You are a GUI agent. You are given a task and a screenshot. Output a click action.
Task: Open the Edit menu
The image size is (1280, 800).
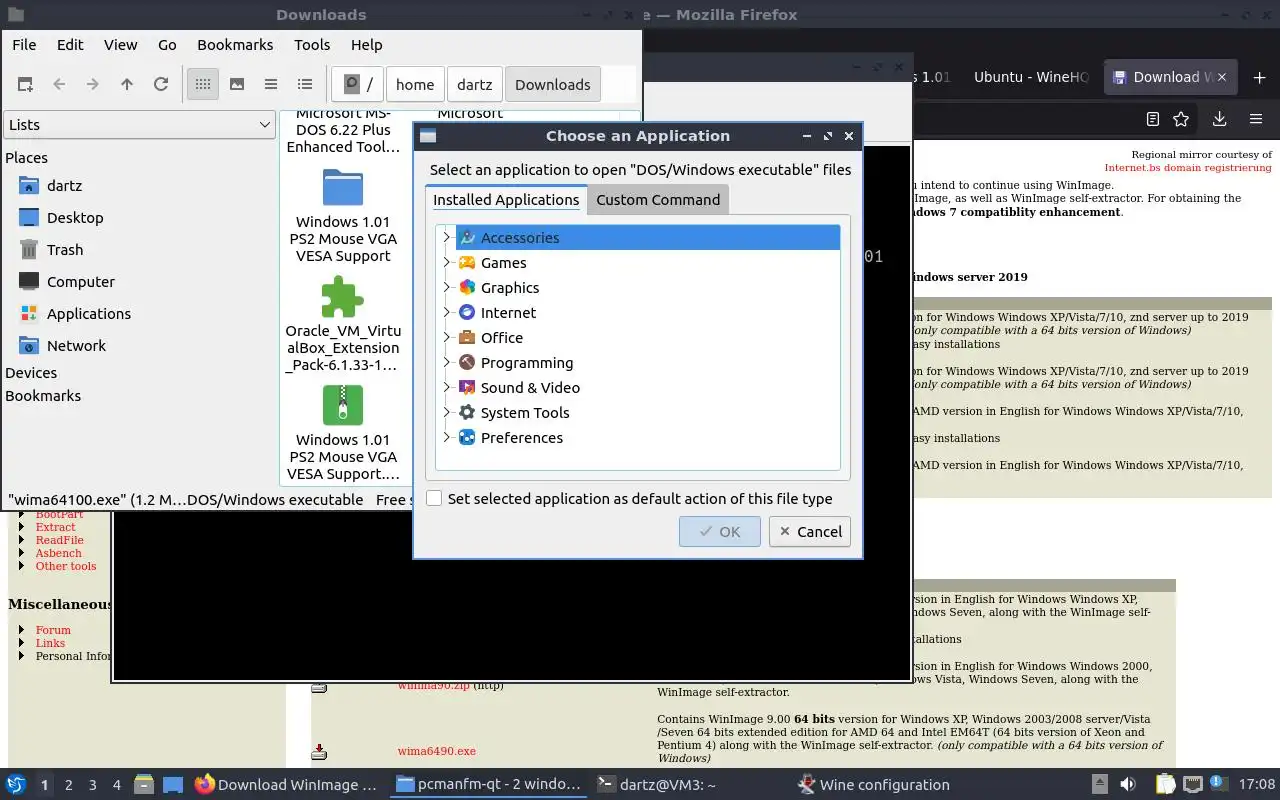click(x=70, y=45)
